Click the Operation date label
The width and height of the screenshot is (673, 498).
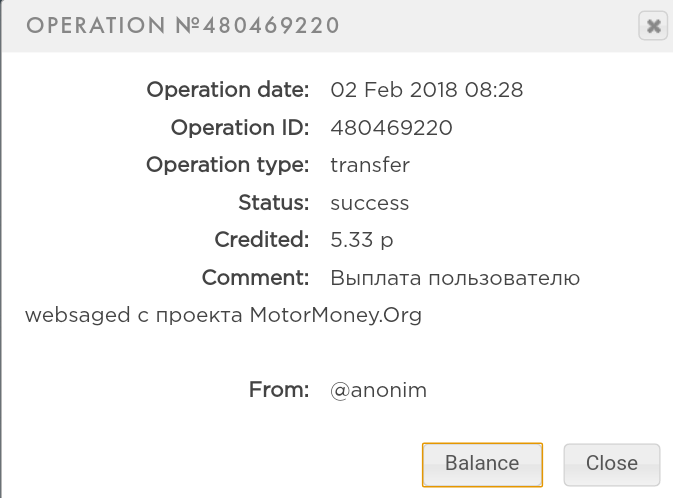[x=228, y=90]
